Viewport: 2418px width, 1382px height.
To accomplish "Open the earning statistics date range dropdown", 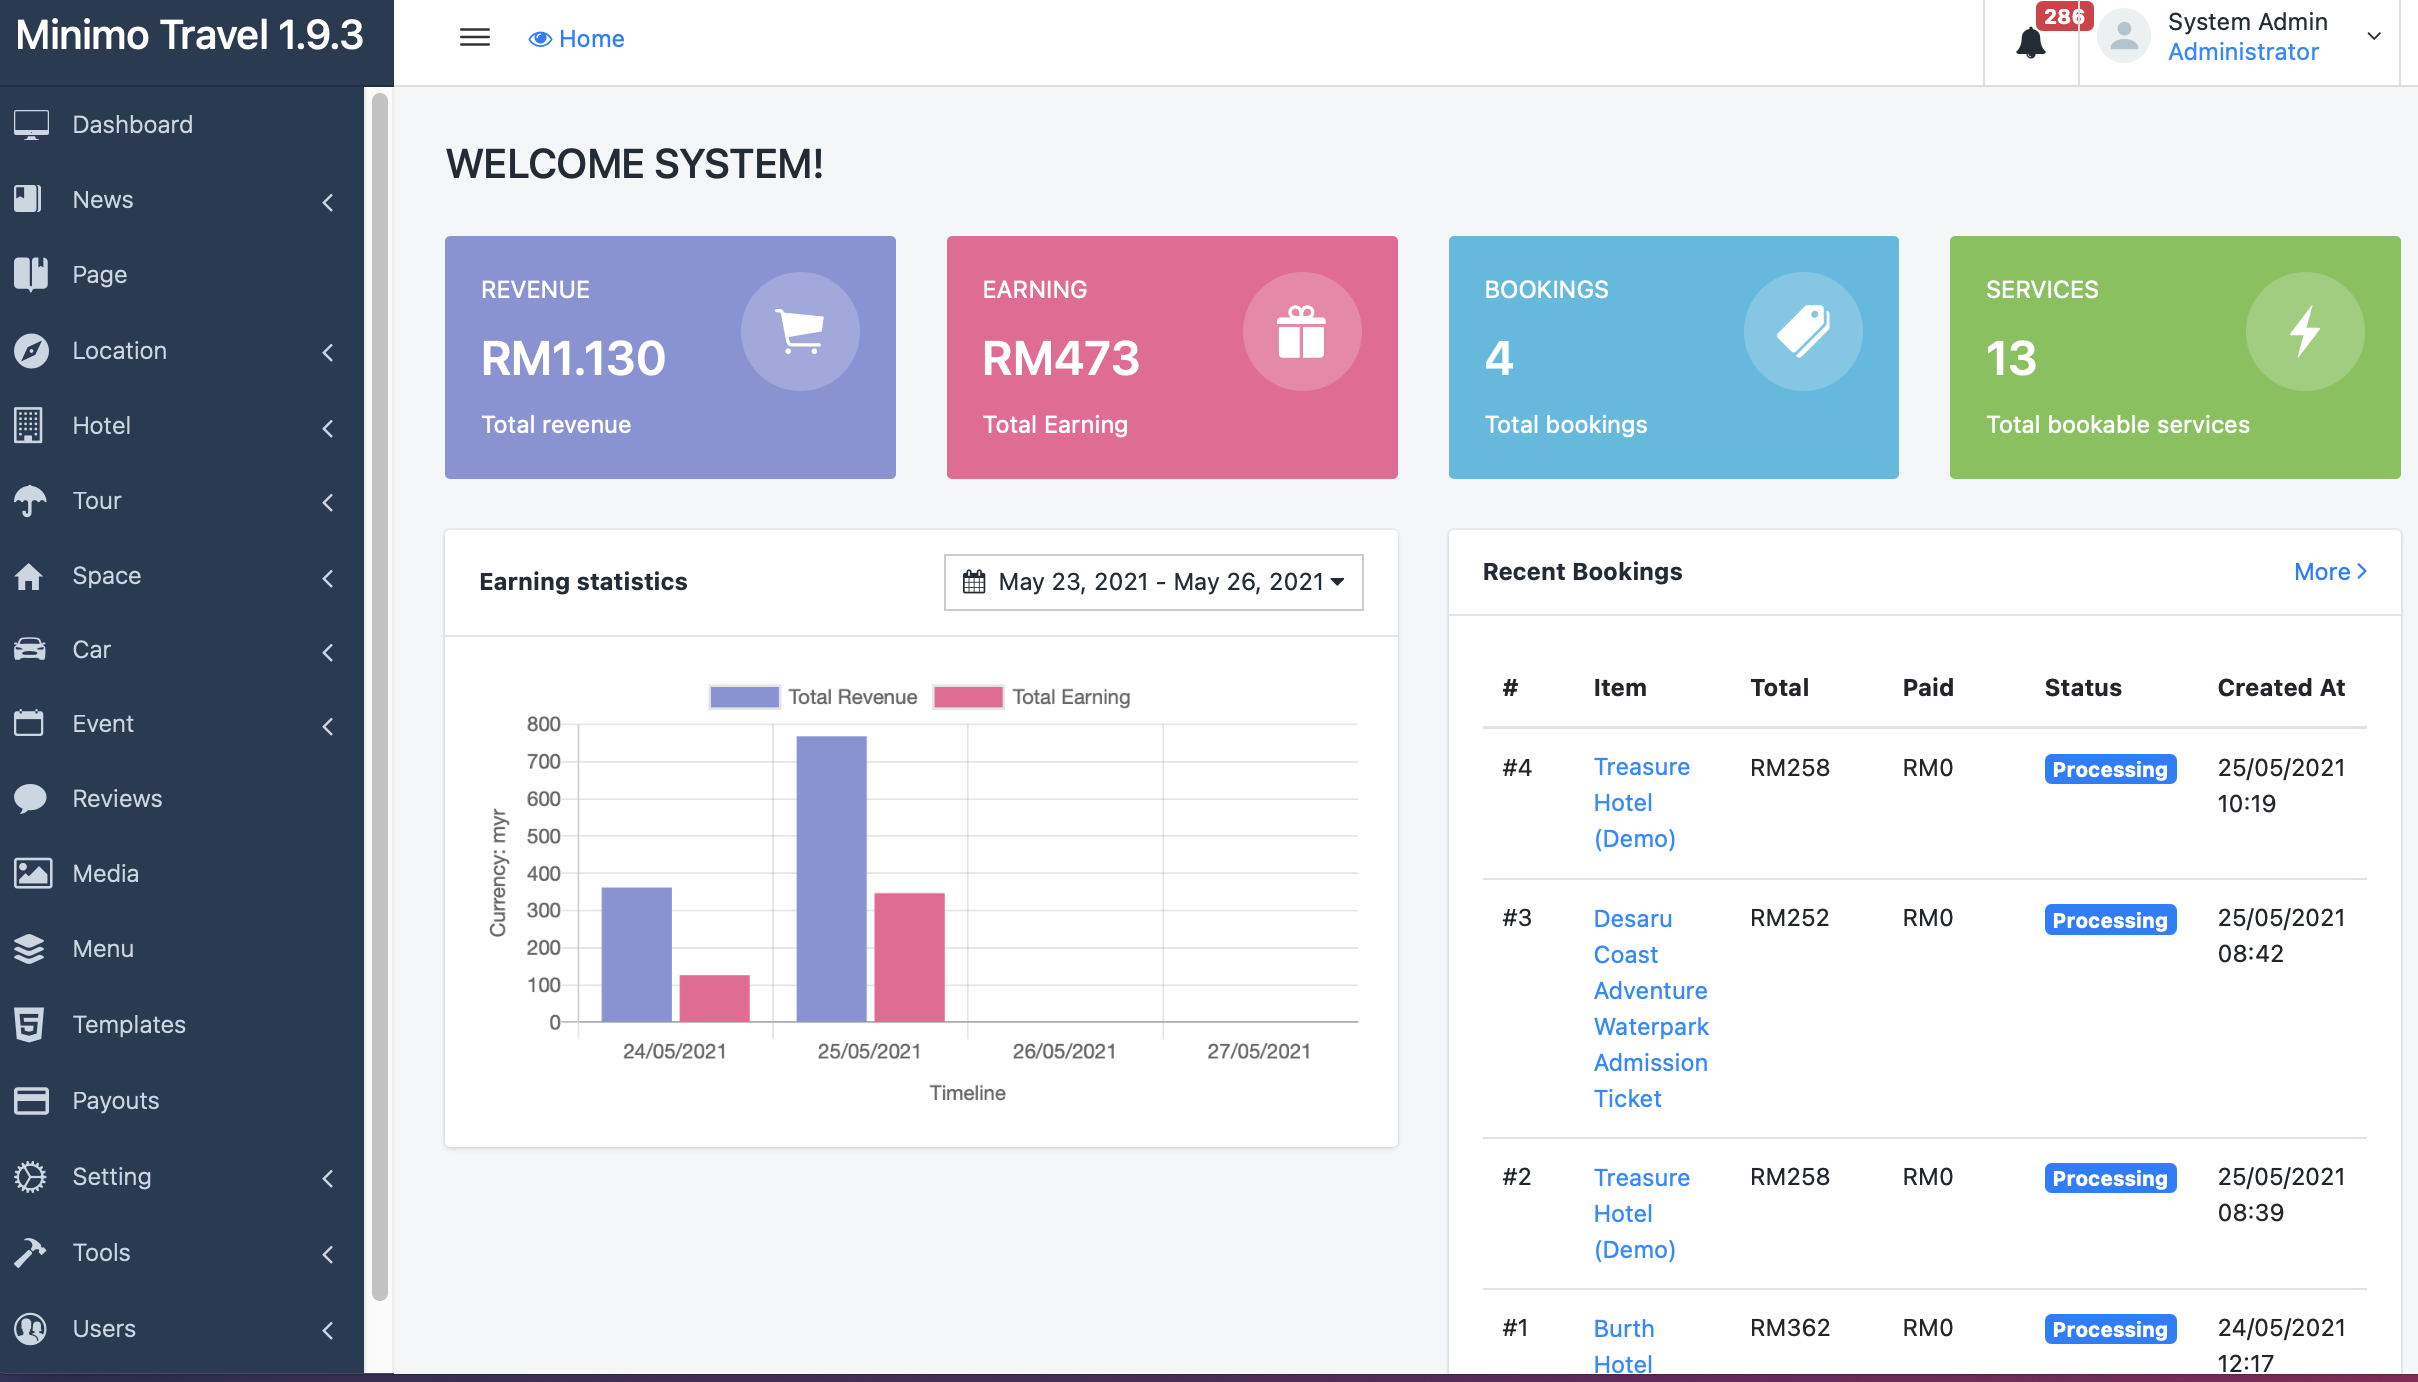I will tap(1153, 582).
